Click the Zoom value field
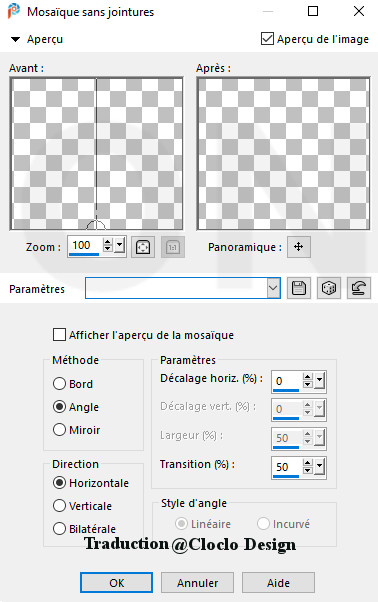 85,245
